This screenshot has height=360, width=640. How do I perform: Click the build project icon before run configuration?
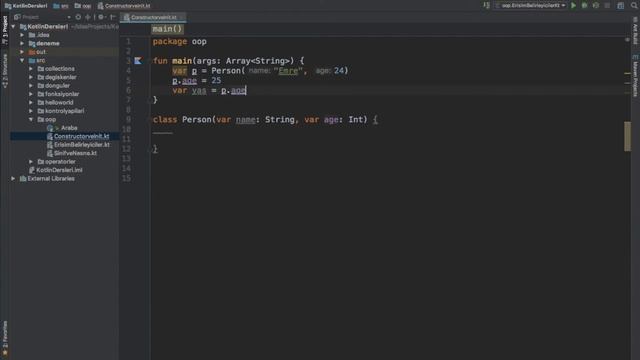[487, 6]
